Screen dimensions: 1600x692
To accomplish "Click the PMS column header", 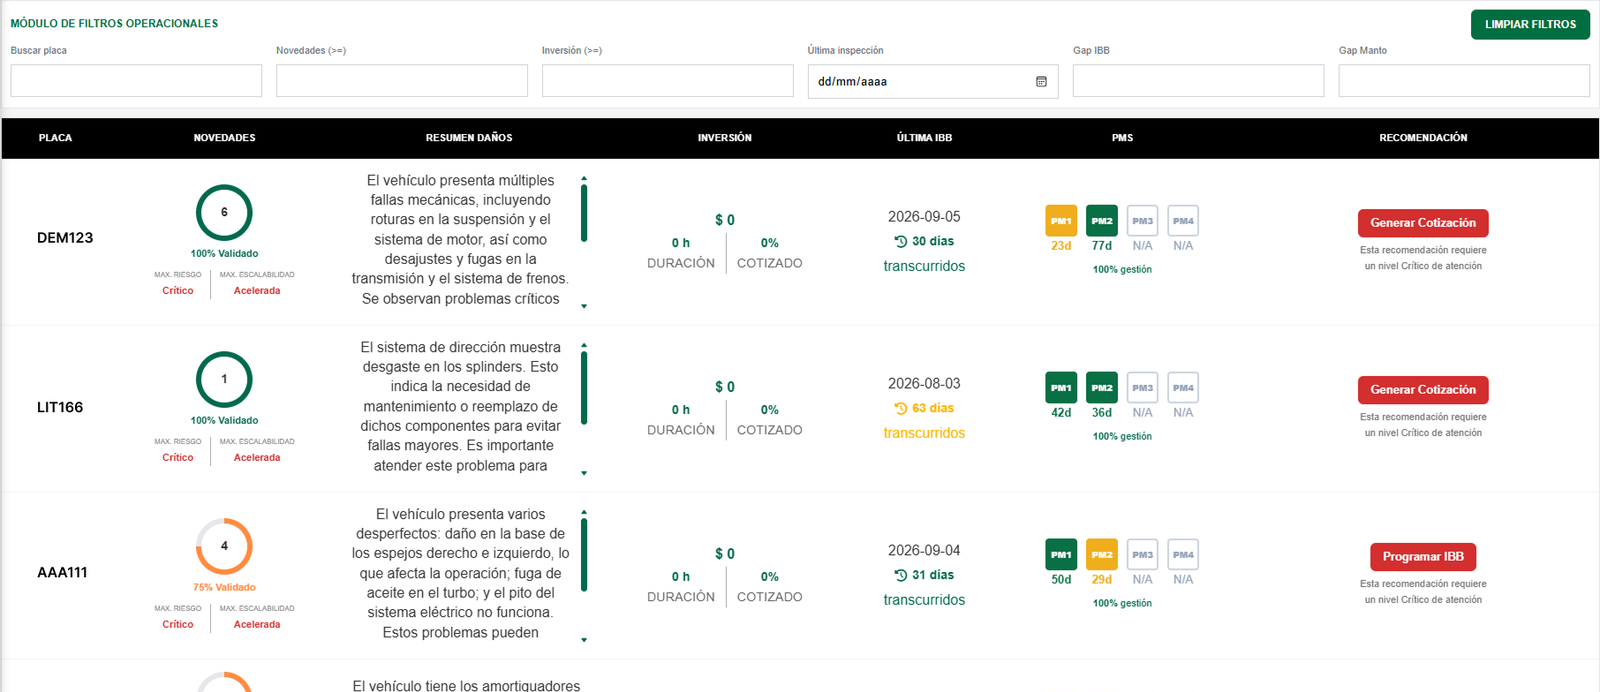I will [1122, 138].
